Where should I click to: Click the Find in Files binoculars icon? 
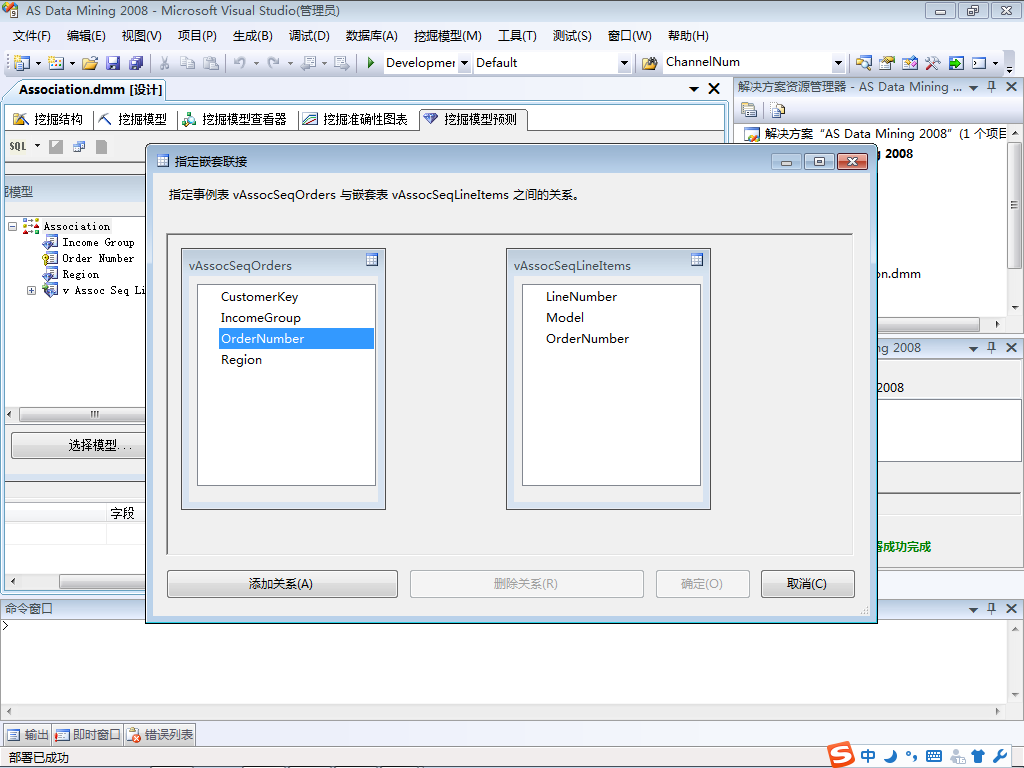point(649,63)
